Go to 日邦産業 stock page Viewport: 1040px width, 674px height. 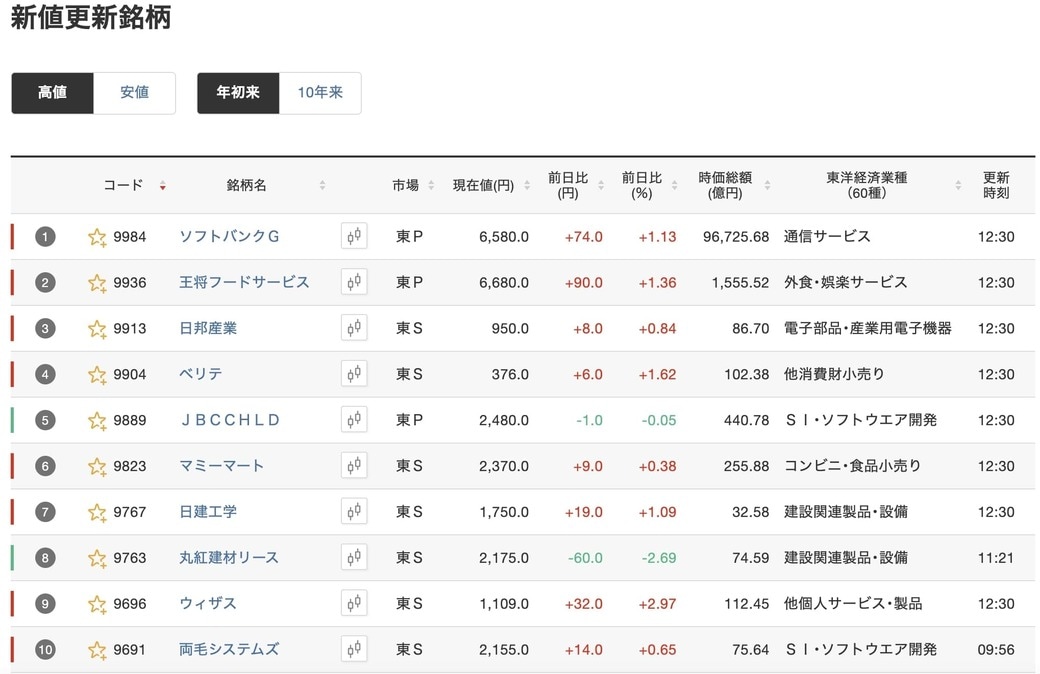point(208,328)
